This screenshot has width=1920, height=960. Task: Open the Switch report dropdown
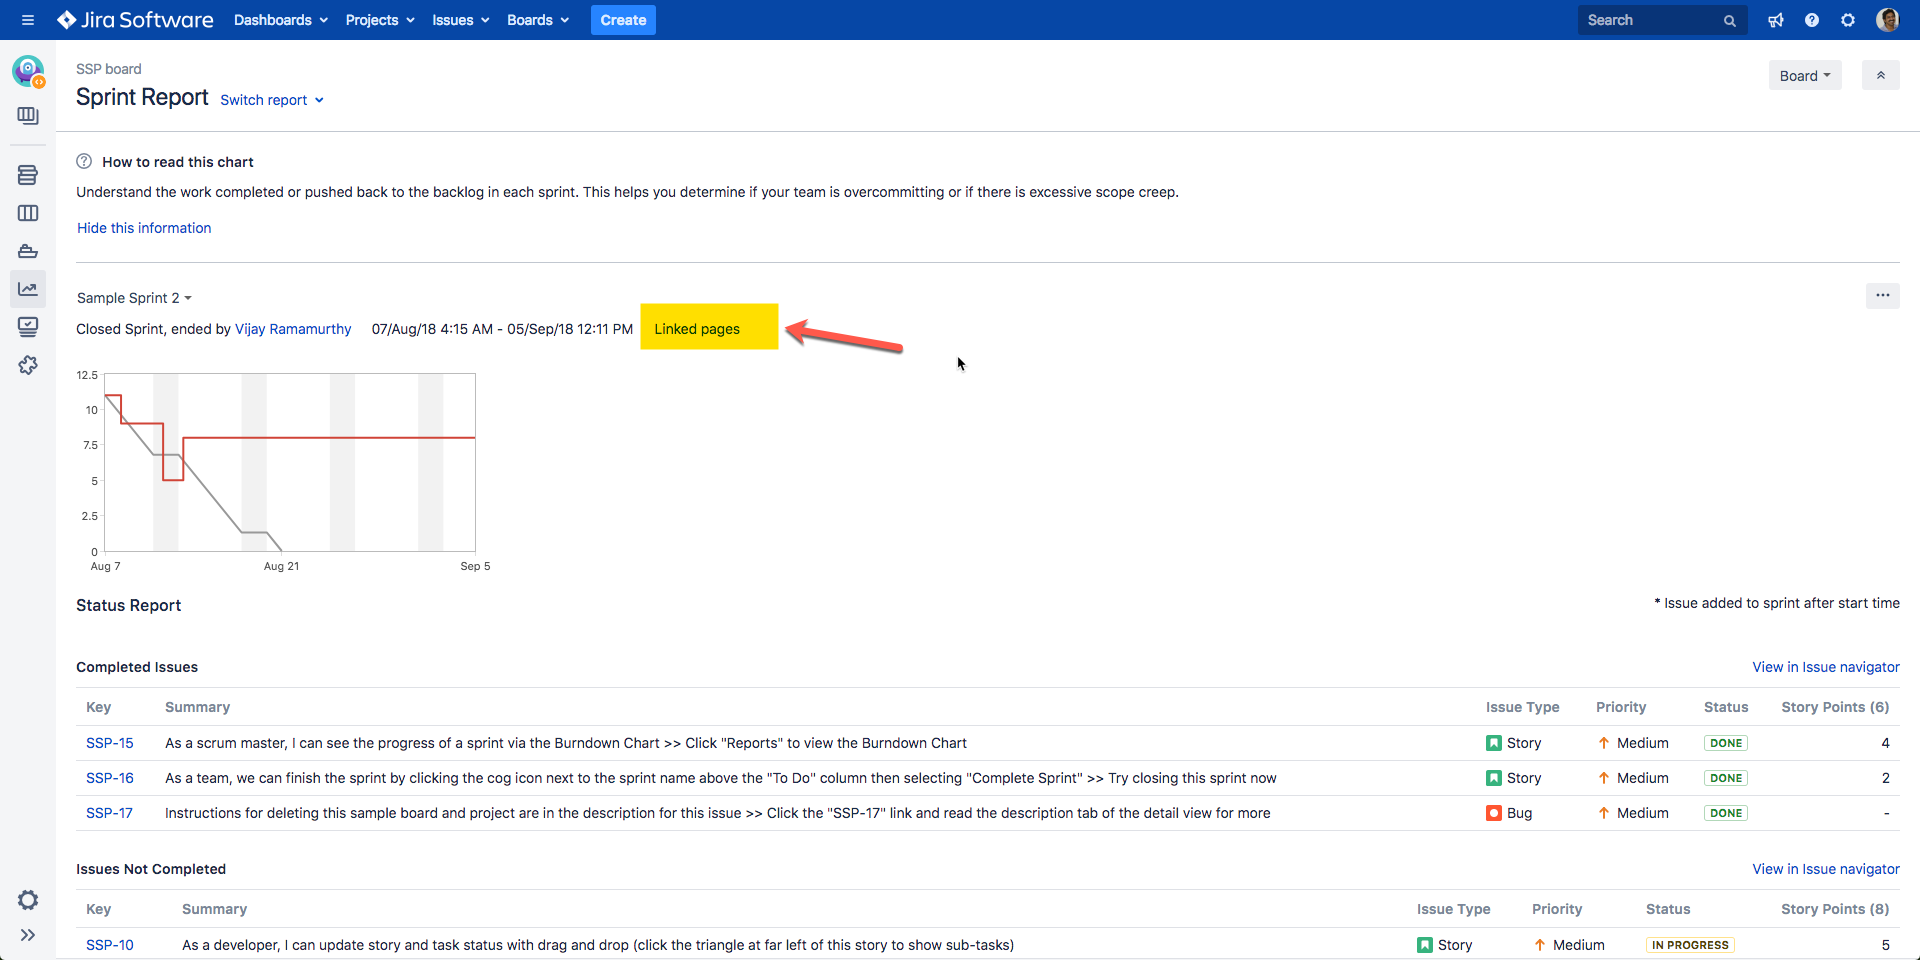(271, 100)
